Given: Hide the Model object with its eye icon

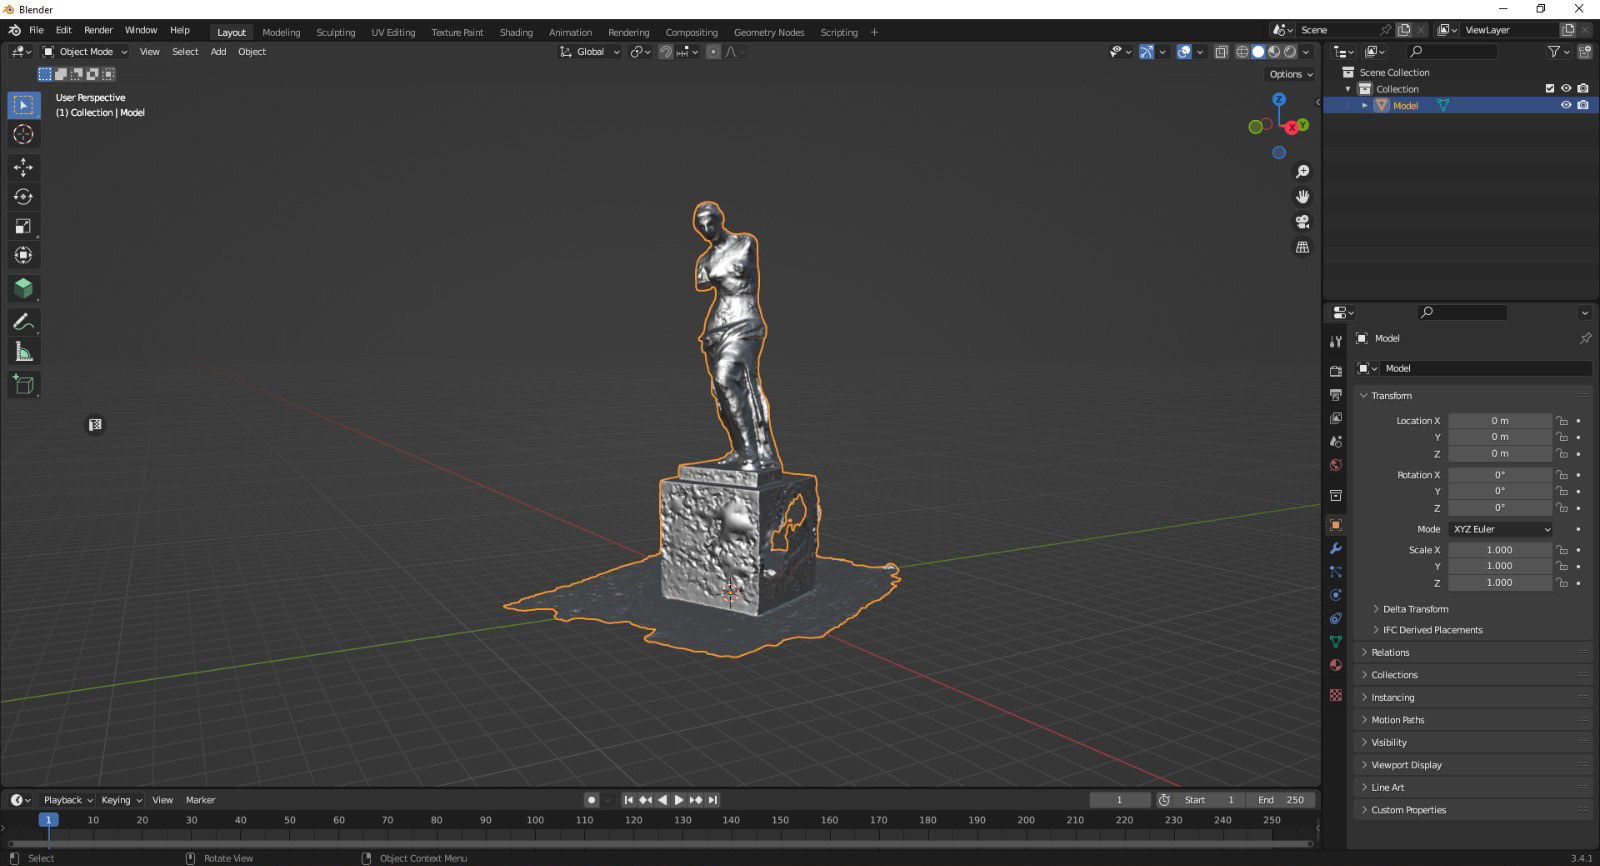Looking at the screenshot, I should [x=1566, y=105].
